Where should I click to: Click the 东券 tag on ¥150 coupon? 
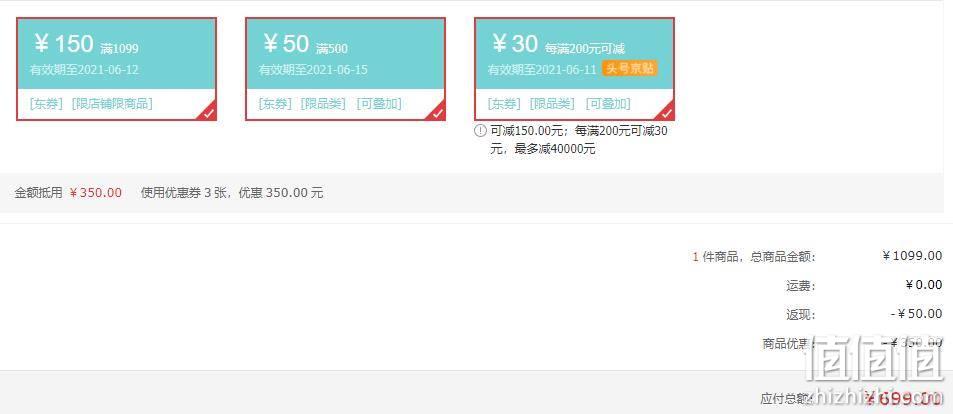pyautogui.click(x=46, y=103)
